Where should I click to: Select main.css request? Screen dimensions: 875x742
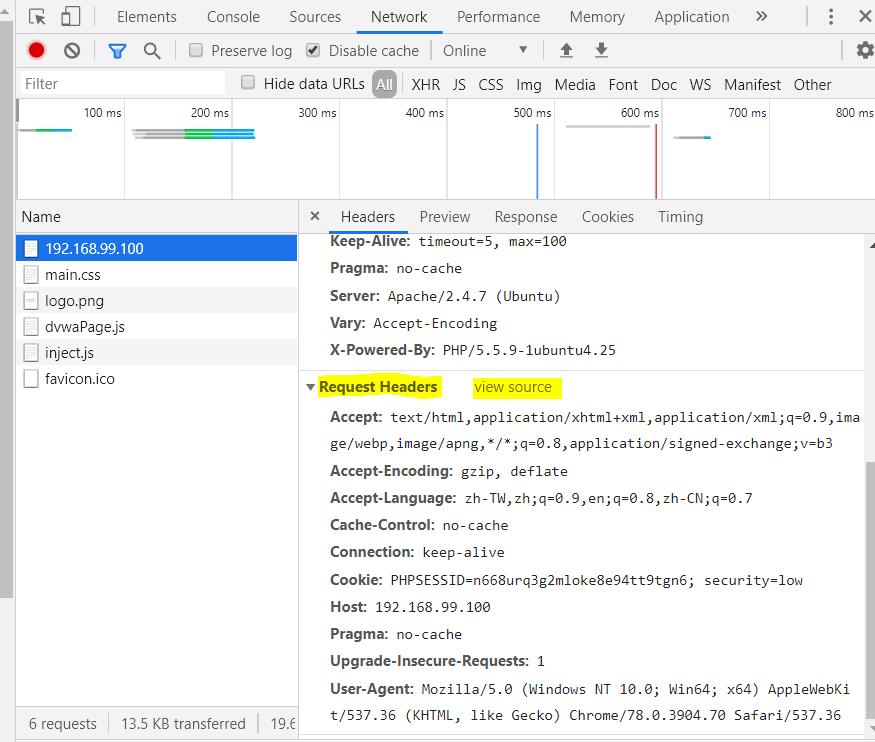pyautogui.click(x=156, y=274)
